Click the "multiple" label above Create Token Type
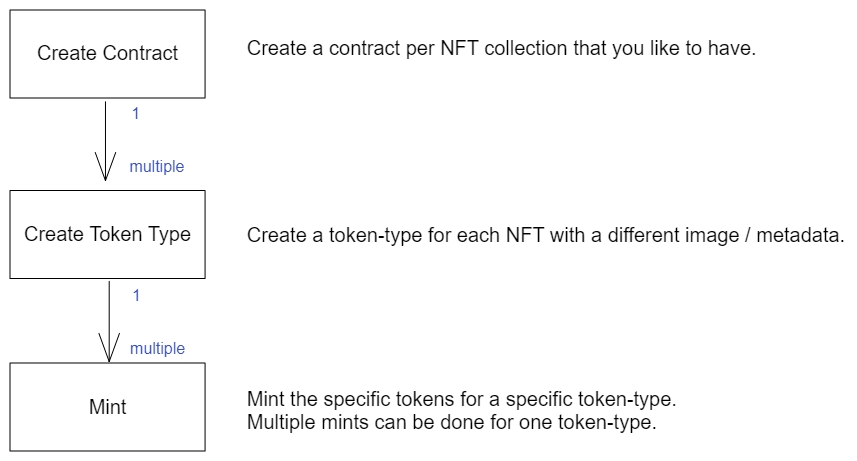This screenshot has height=461, width=857. tap(157, 167)
